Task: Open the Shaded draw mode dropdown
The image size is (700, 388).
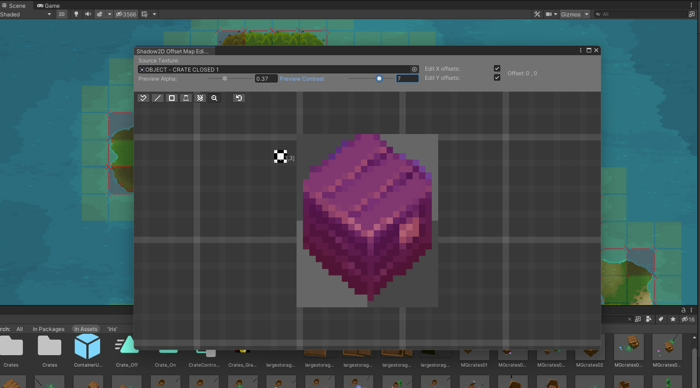Action: coord(26,14)
